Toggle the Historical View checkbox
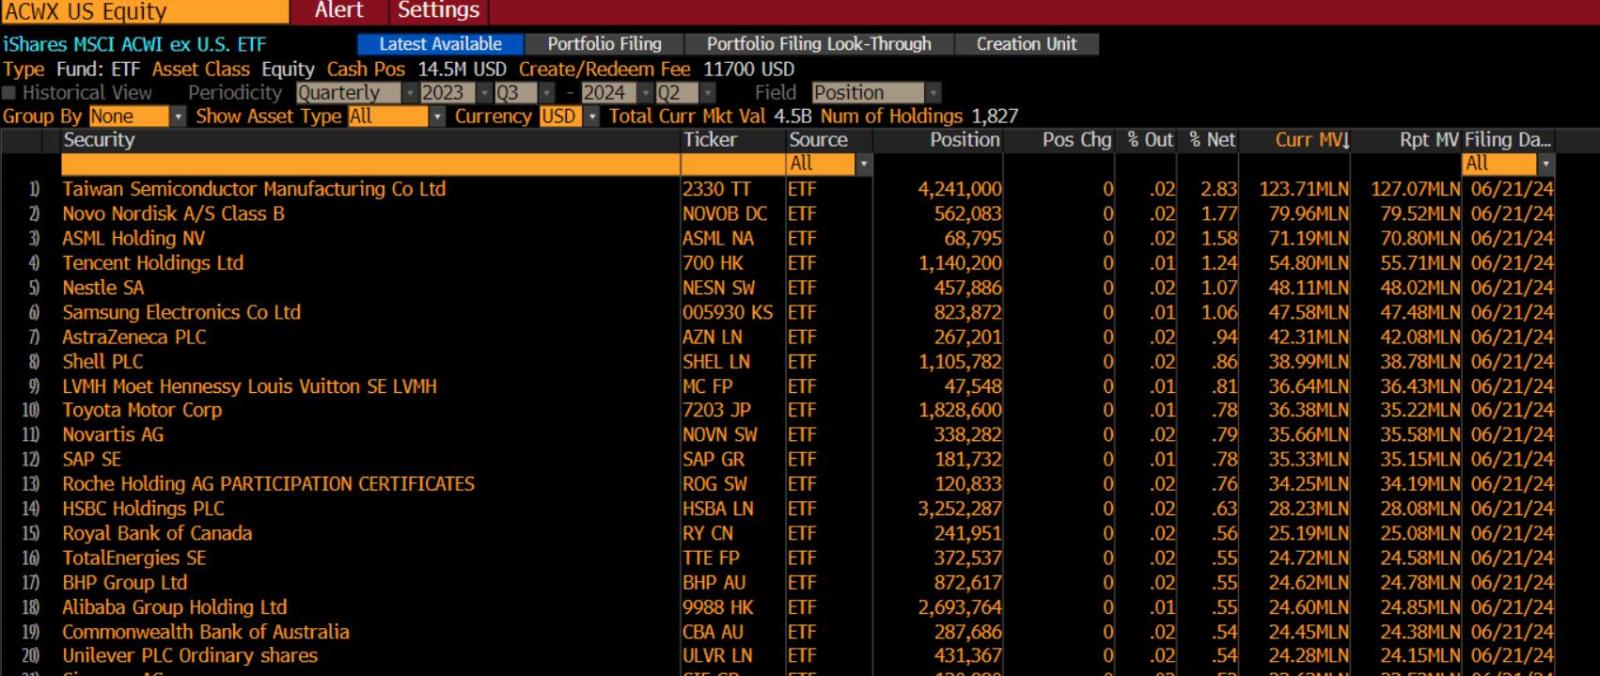The image size is (1600, 676). point(9,93)
